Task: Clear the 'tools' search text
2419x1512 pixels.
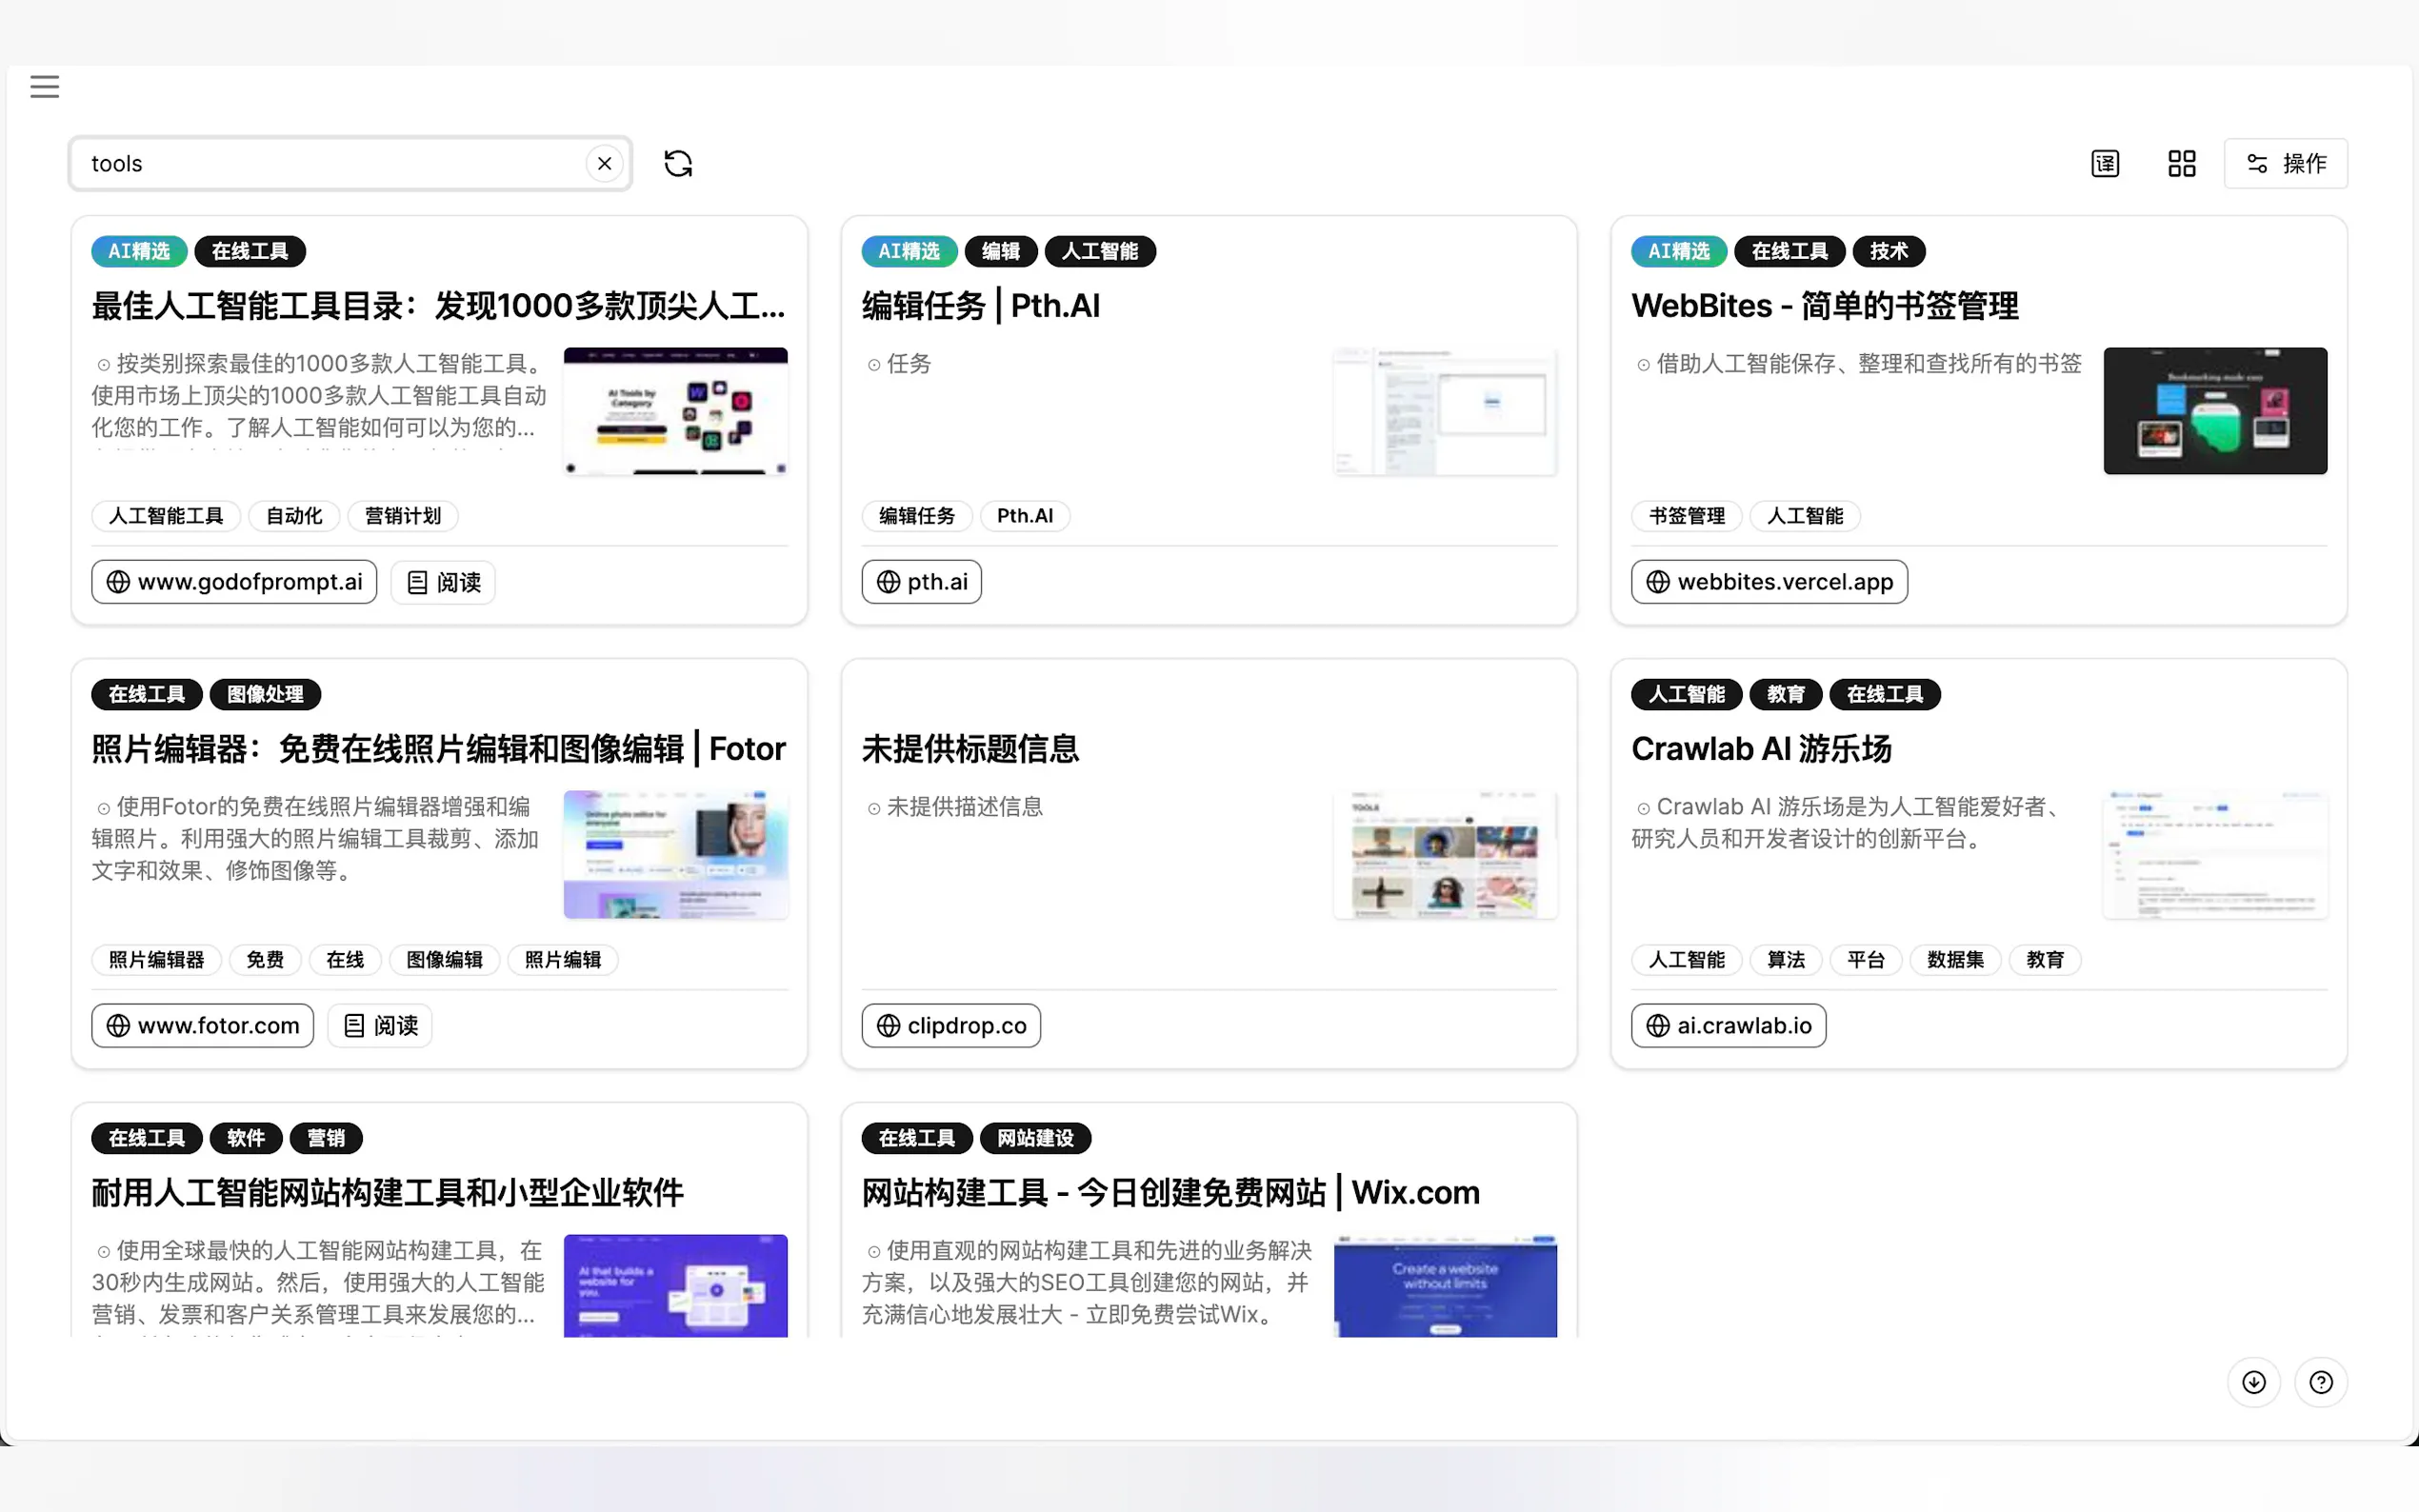Action: [x=604, y=164]
